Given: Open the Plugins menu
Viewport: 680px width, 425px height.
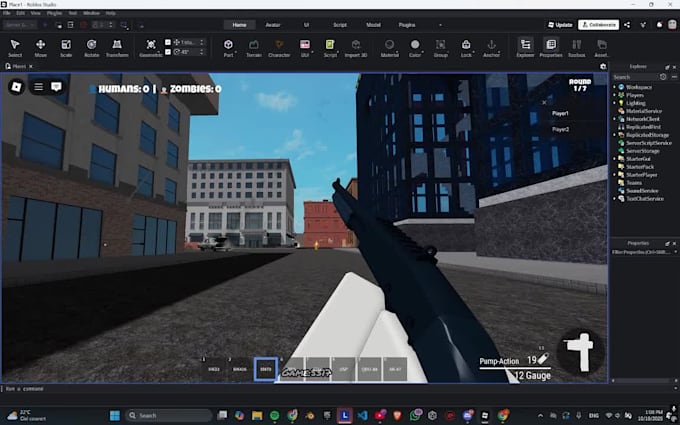Looking at the screenshot, I should click(54, 13).
